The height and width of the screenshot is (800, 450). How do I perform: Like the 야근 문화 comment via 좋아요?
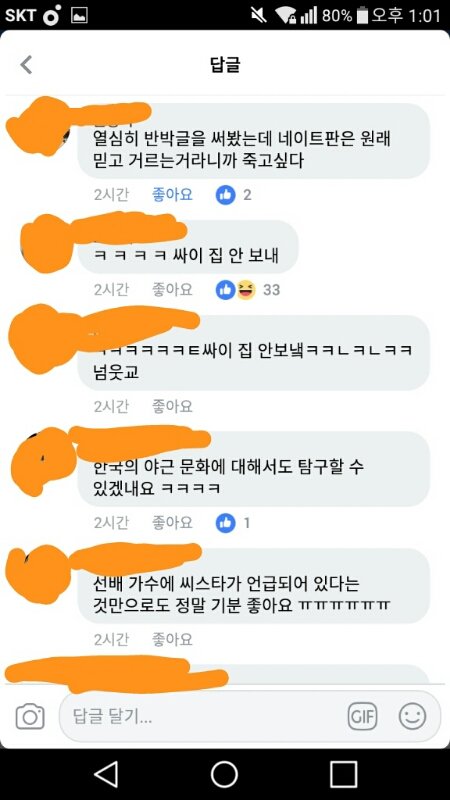tap(172, 522)
